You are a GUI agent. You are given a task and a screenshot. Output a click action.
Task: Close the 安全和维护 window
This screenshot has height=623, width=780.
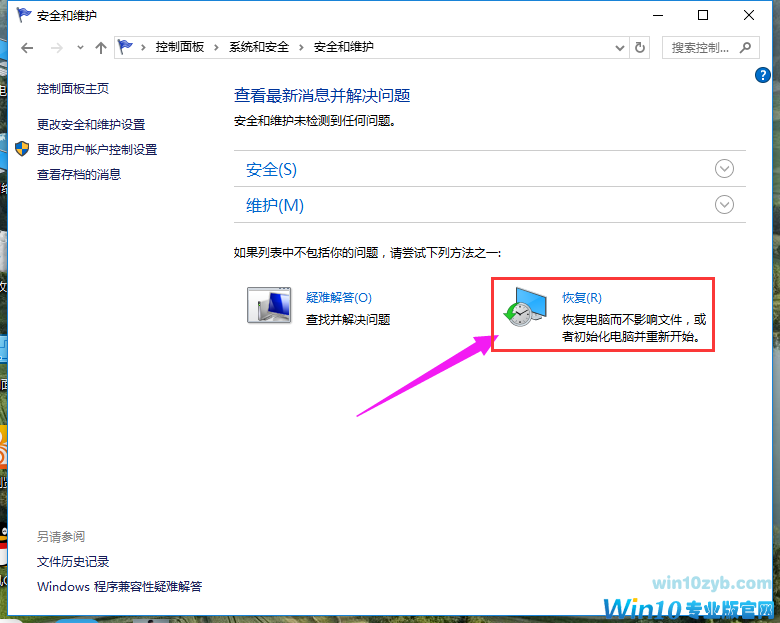tap(749, 15)
